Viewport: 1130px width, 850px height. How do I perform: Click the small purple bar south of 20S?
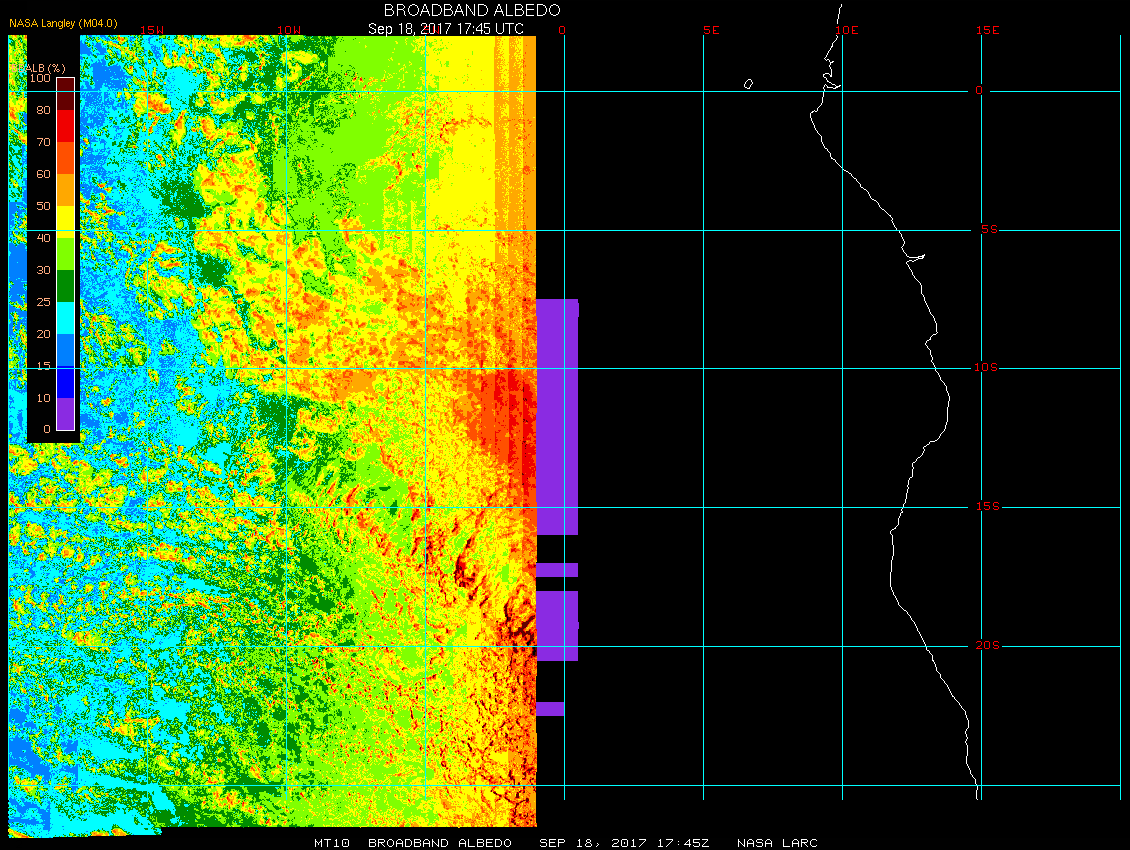(551, 709)
